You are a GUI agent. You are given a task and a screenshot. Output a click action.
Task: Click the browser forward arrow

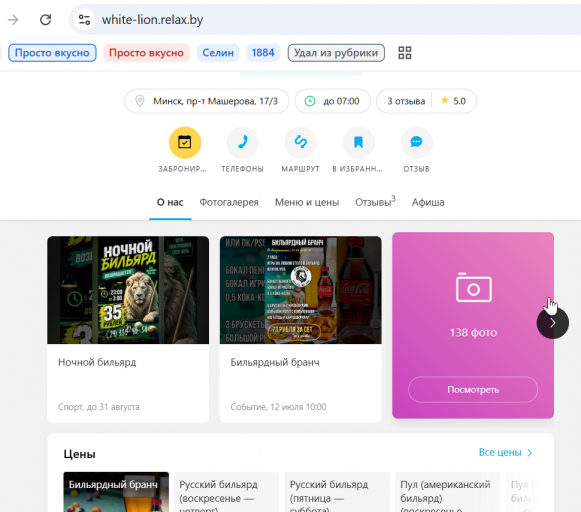click(x=13, y=20)
